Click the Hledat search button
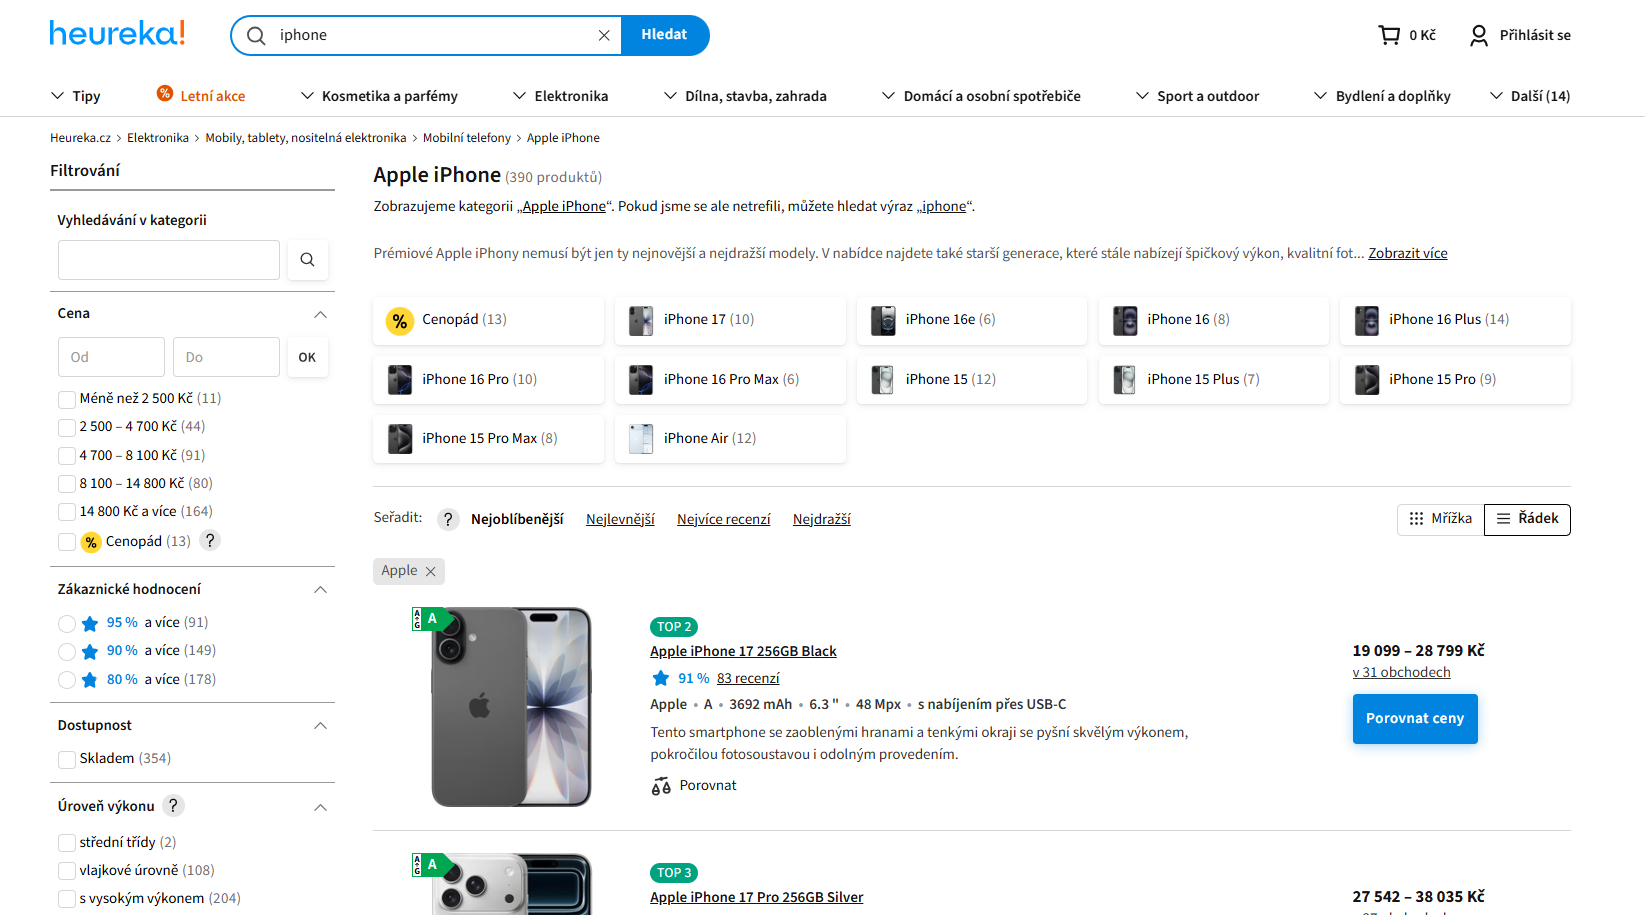Screen dimensions: 1645x915 click(x=665, y=35)
